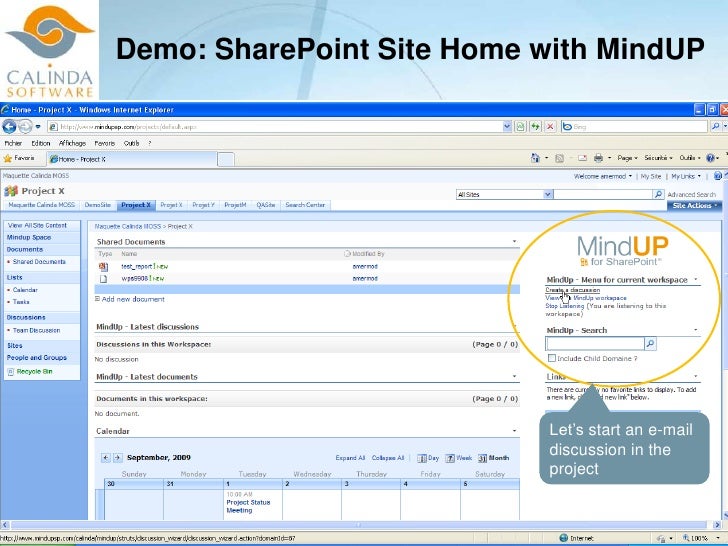Tick the Include Child Domains checkbox
This screenshot has width=728, height=546.
(x=552, y=358)
